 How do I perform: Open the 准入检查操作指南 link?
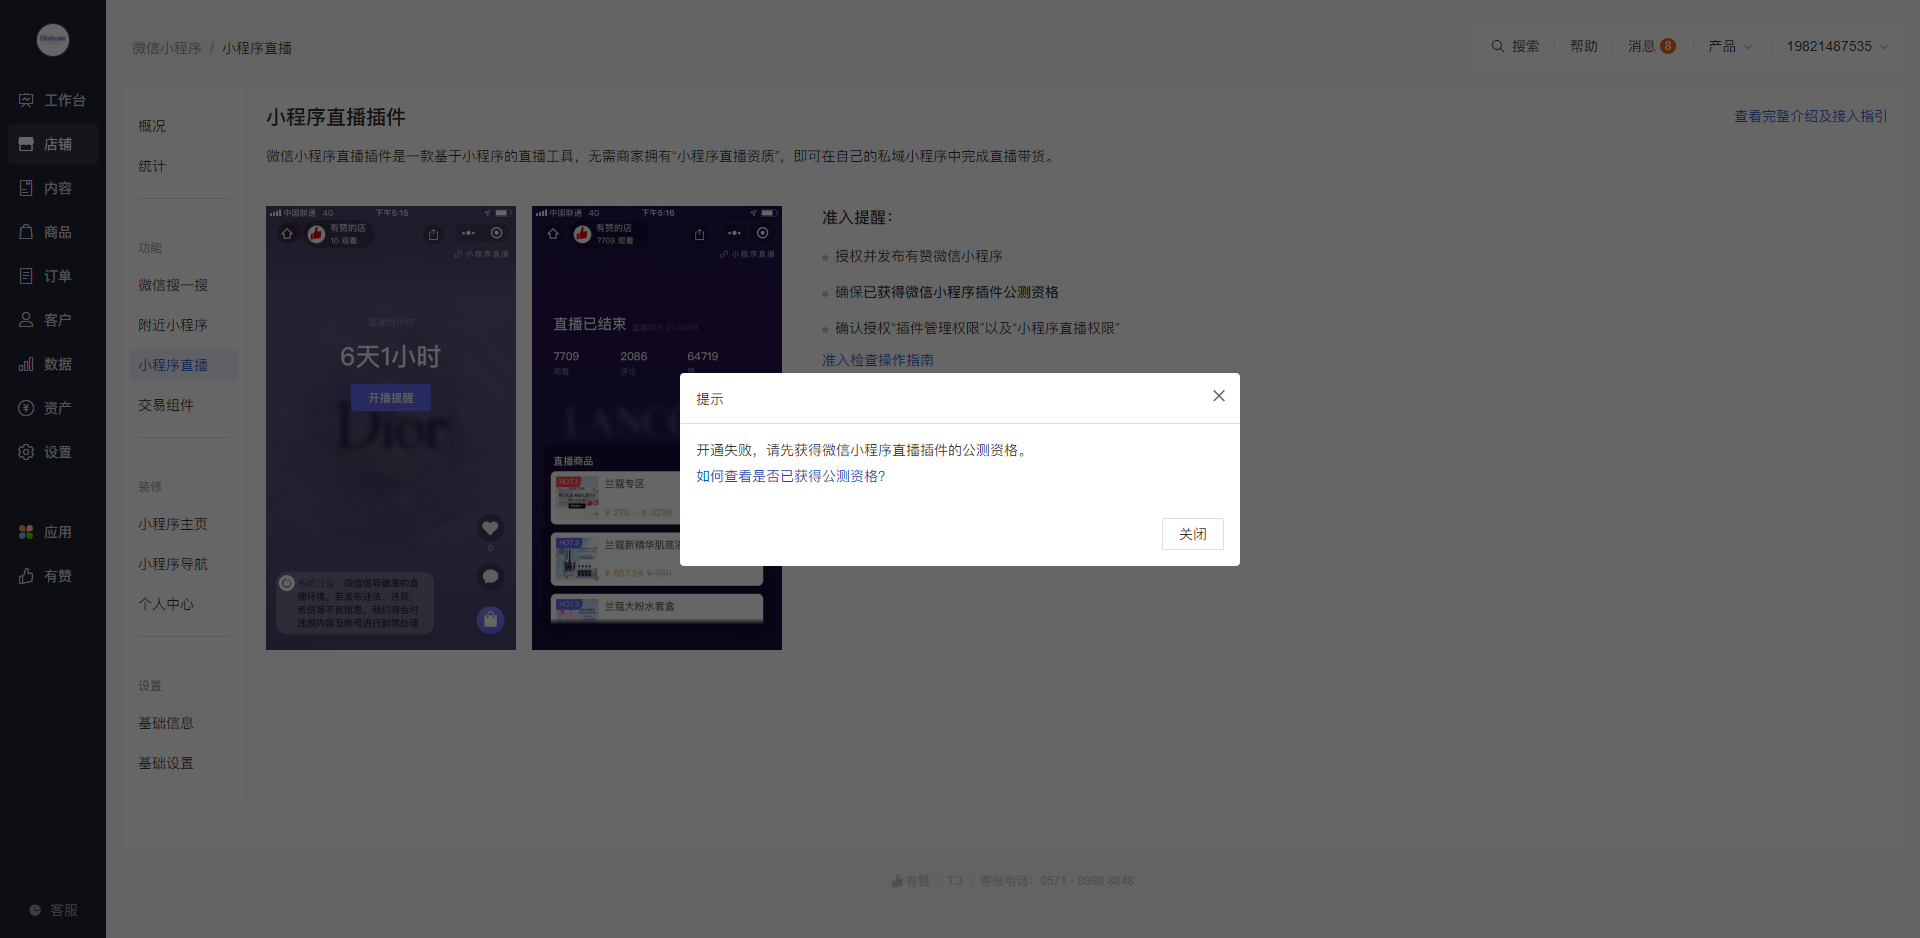pos(878,360)
